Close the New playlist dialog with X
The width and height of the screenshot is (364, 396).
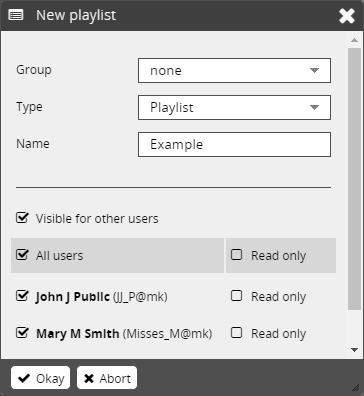347,16
